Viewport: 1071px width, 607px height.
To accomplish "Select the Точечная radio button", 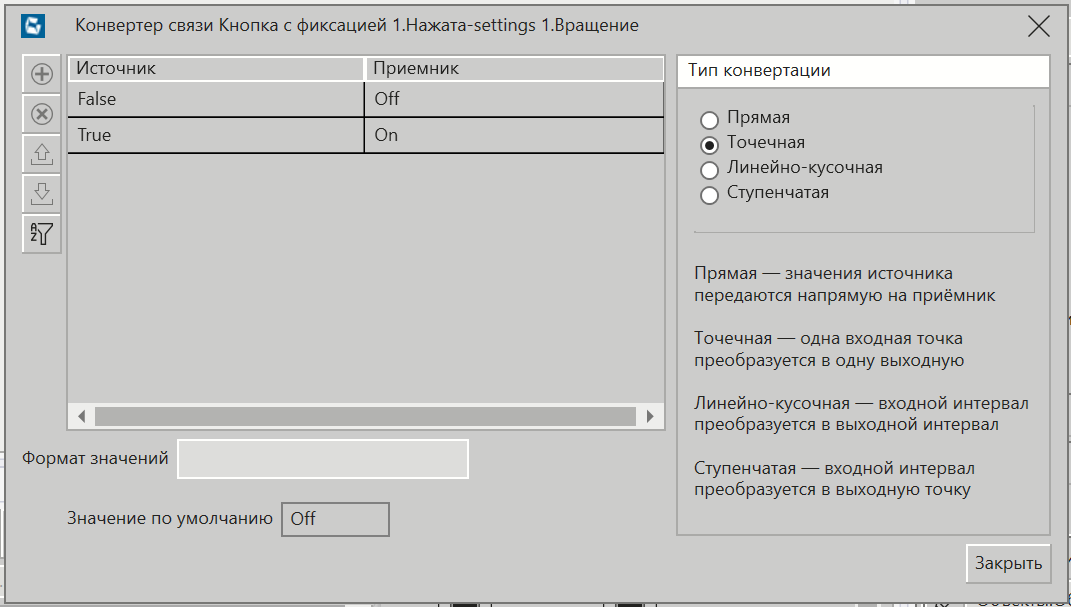I will [710, 144].
